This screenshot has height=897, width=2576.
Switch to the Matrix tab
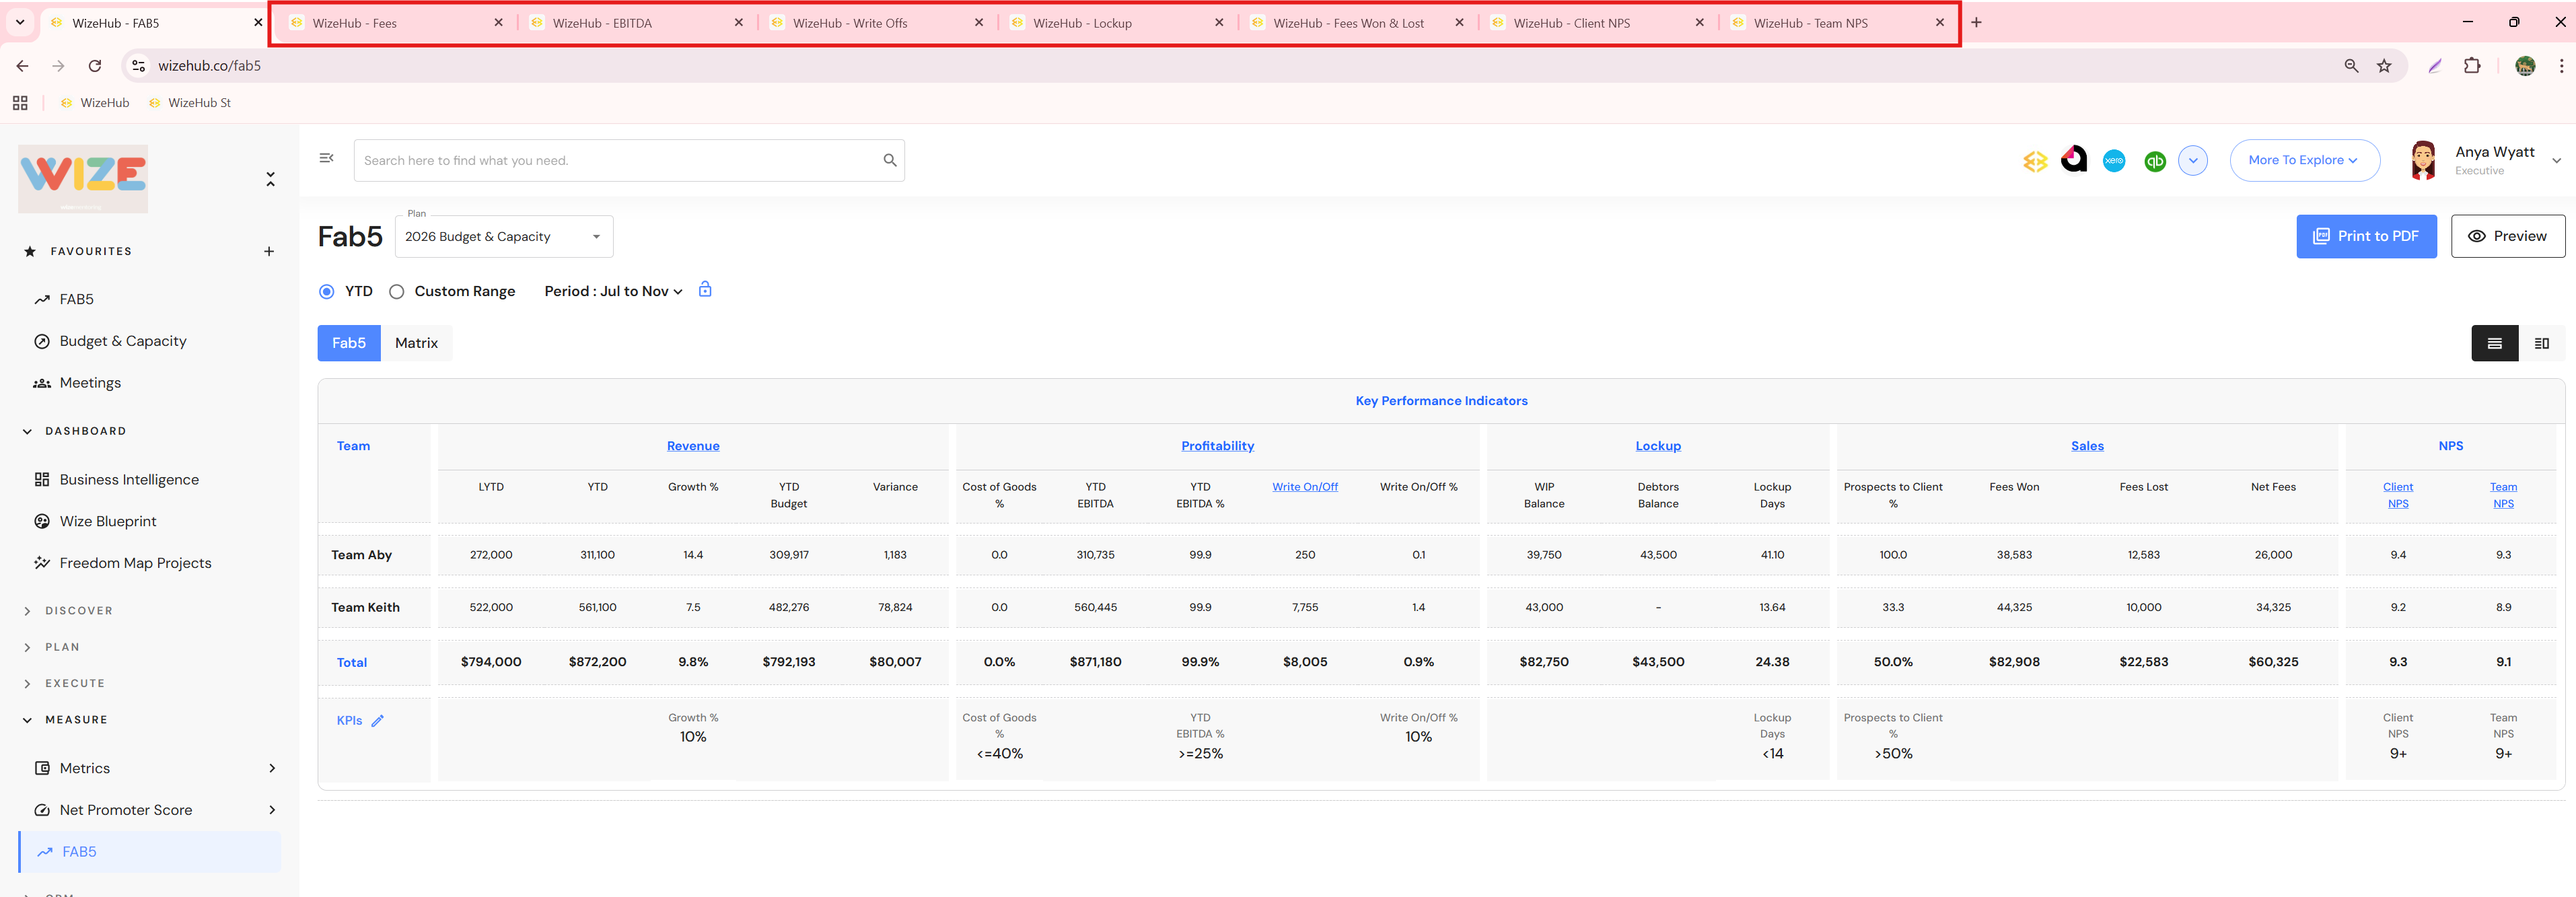point(416,343)
